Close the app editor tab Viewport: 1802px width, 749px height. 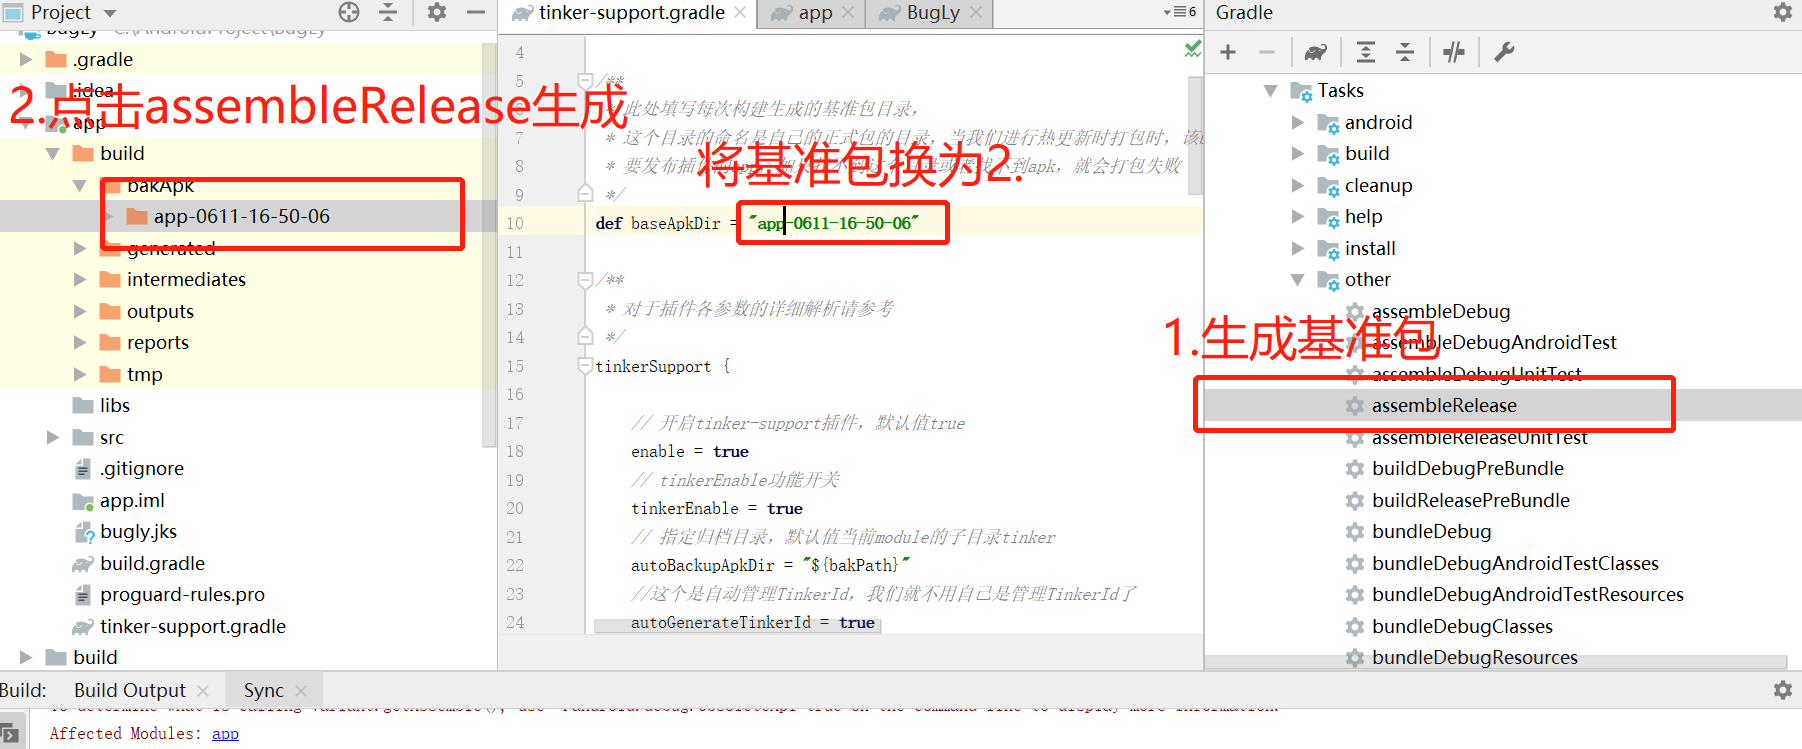pos(848,13)
